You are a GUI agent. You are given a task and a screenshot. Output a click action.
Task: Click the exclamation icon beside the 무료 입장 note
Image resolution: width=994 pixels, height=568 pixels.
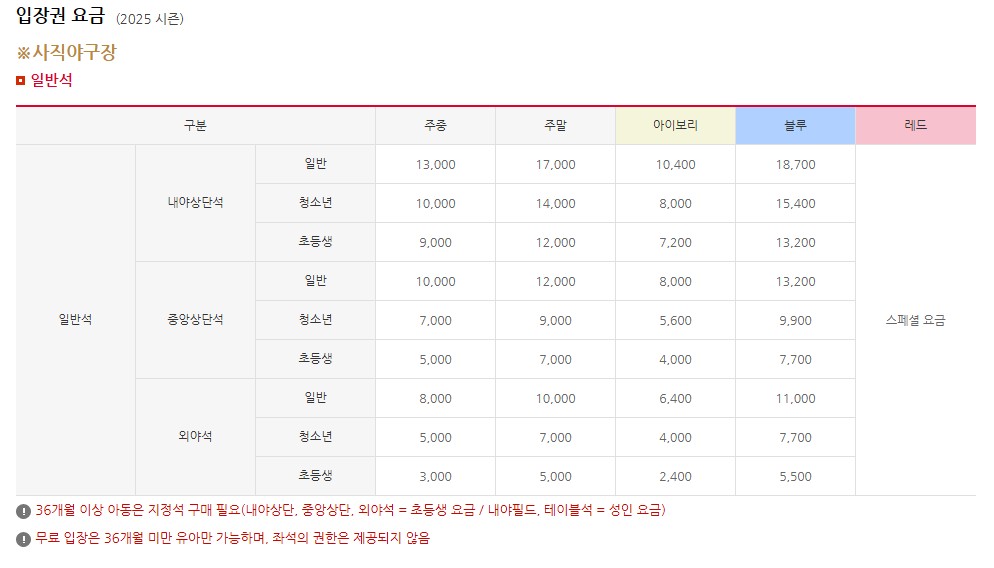[x=23, y=539]
